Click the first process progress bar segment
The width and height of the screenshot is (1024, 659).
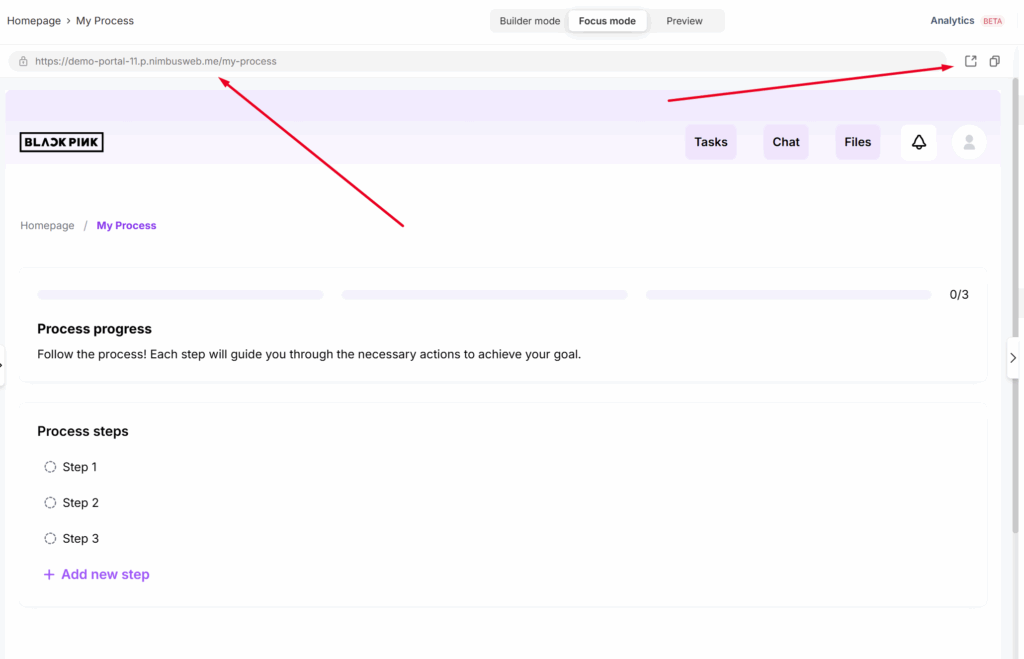[x=180, y=295]
